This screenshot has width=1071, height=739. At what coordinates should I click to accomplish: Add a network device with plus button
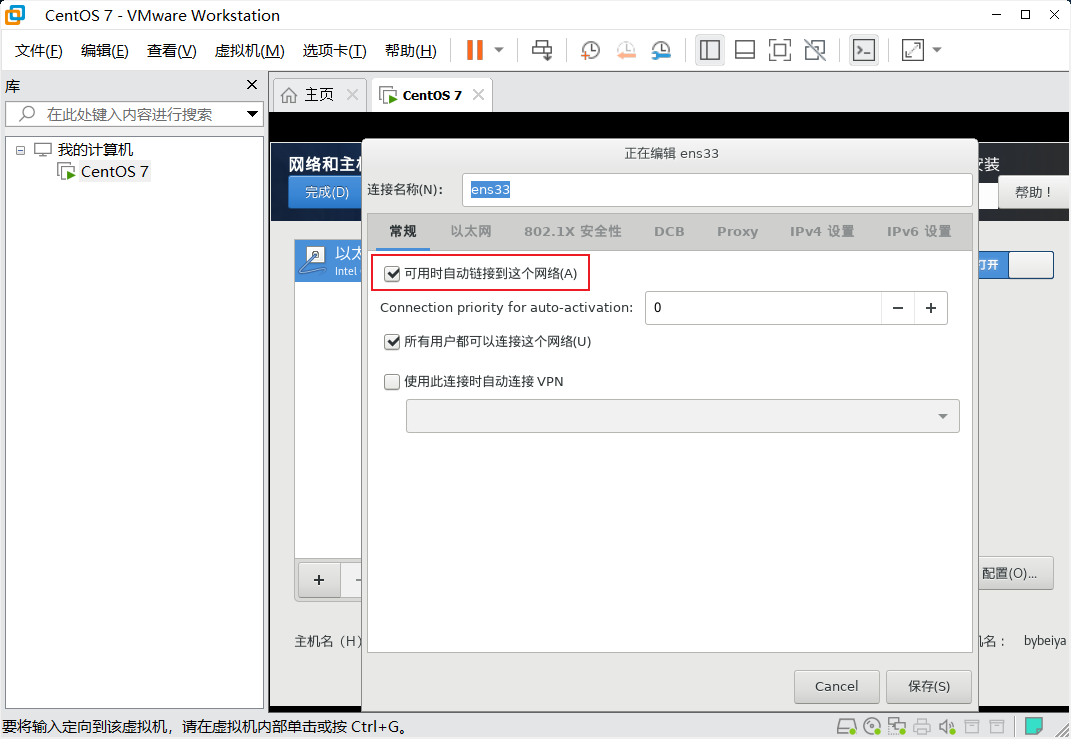click(319, 580)
